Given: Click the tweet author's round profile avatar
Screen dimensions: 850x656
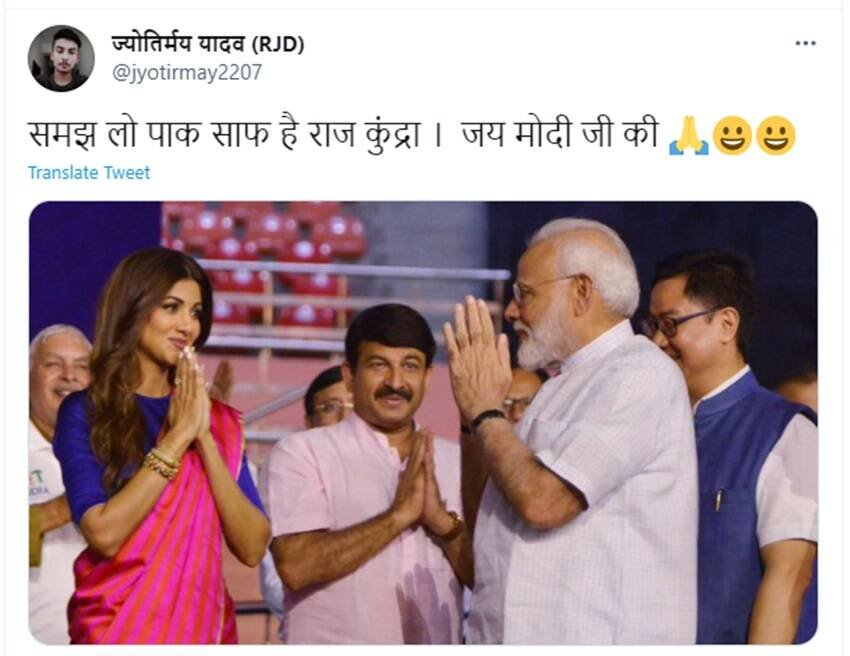Looking at the screenshot, I should click(61, 58).
